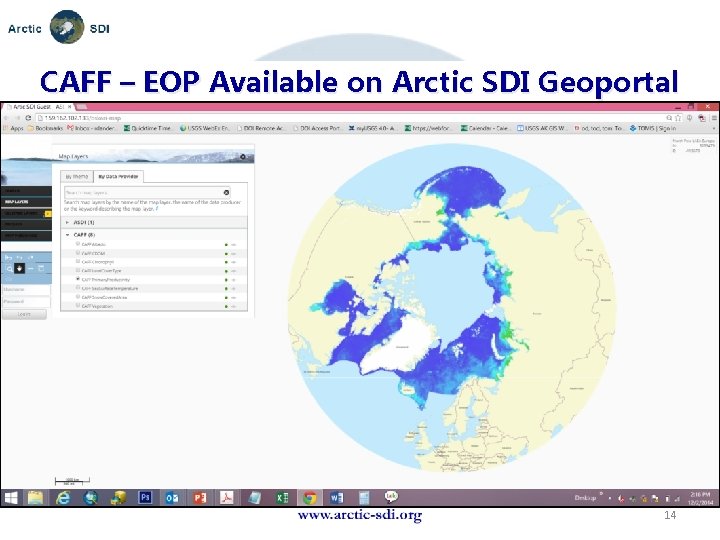The image size is (720, 540).
Task: Uncheck the CAFF PrimaryProductivity layer
Action: 78,279
